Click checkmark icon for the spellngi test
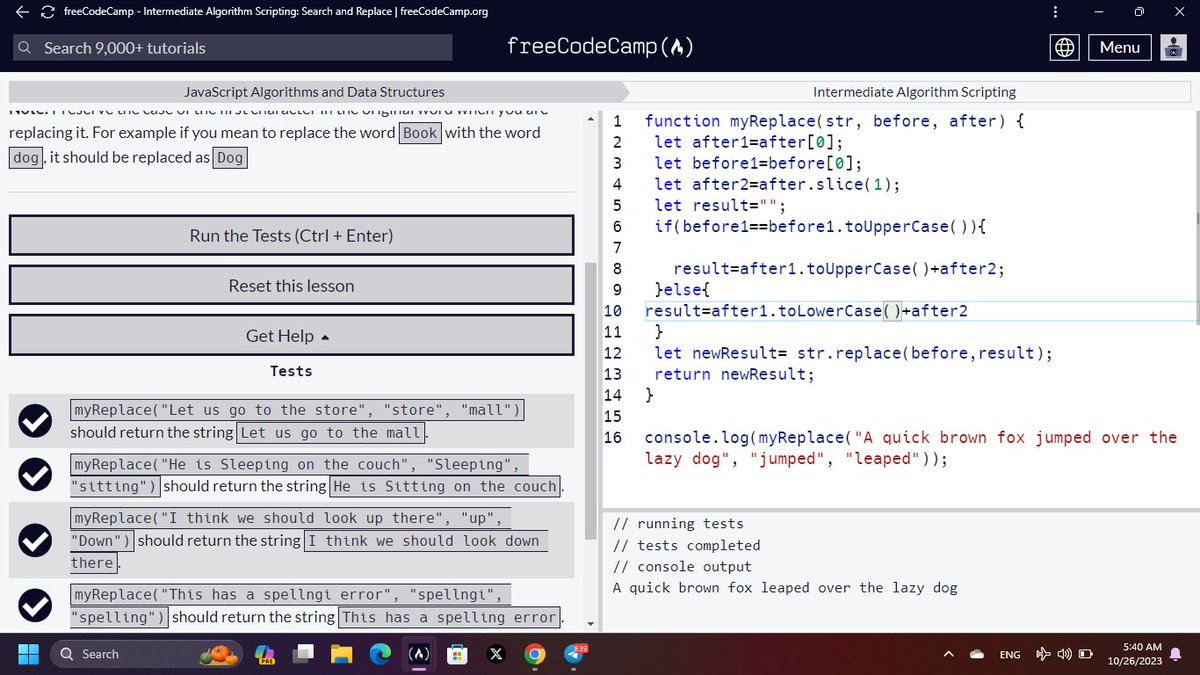This screenshot has height=675, width=1200. 36,605
